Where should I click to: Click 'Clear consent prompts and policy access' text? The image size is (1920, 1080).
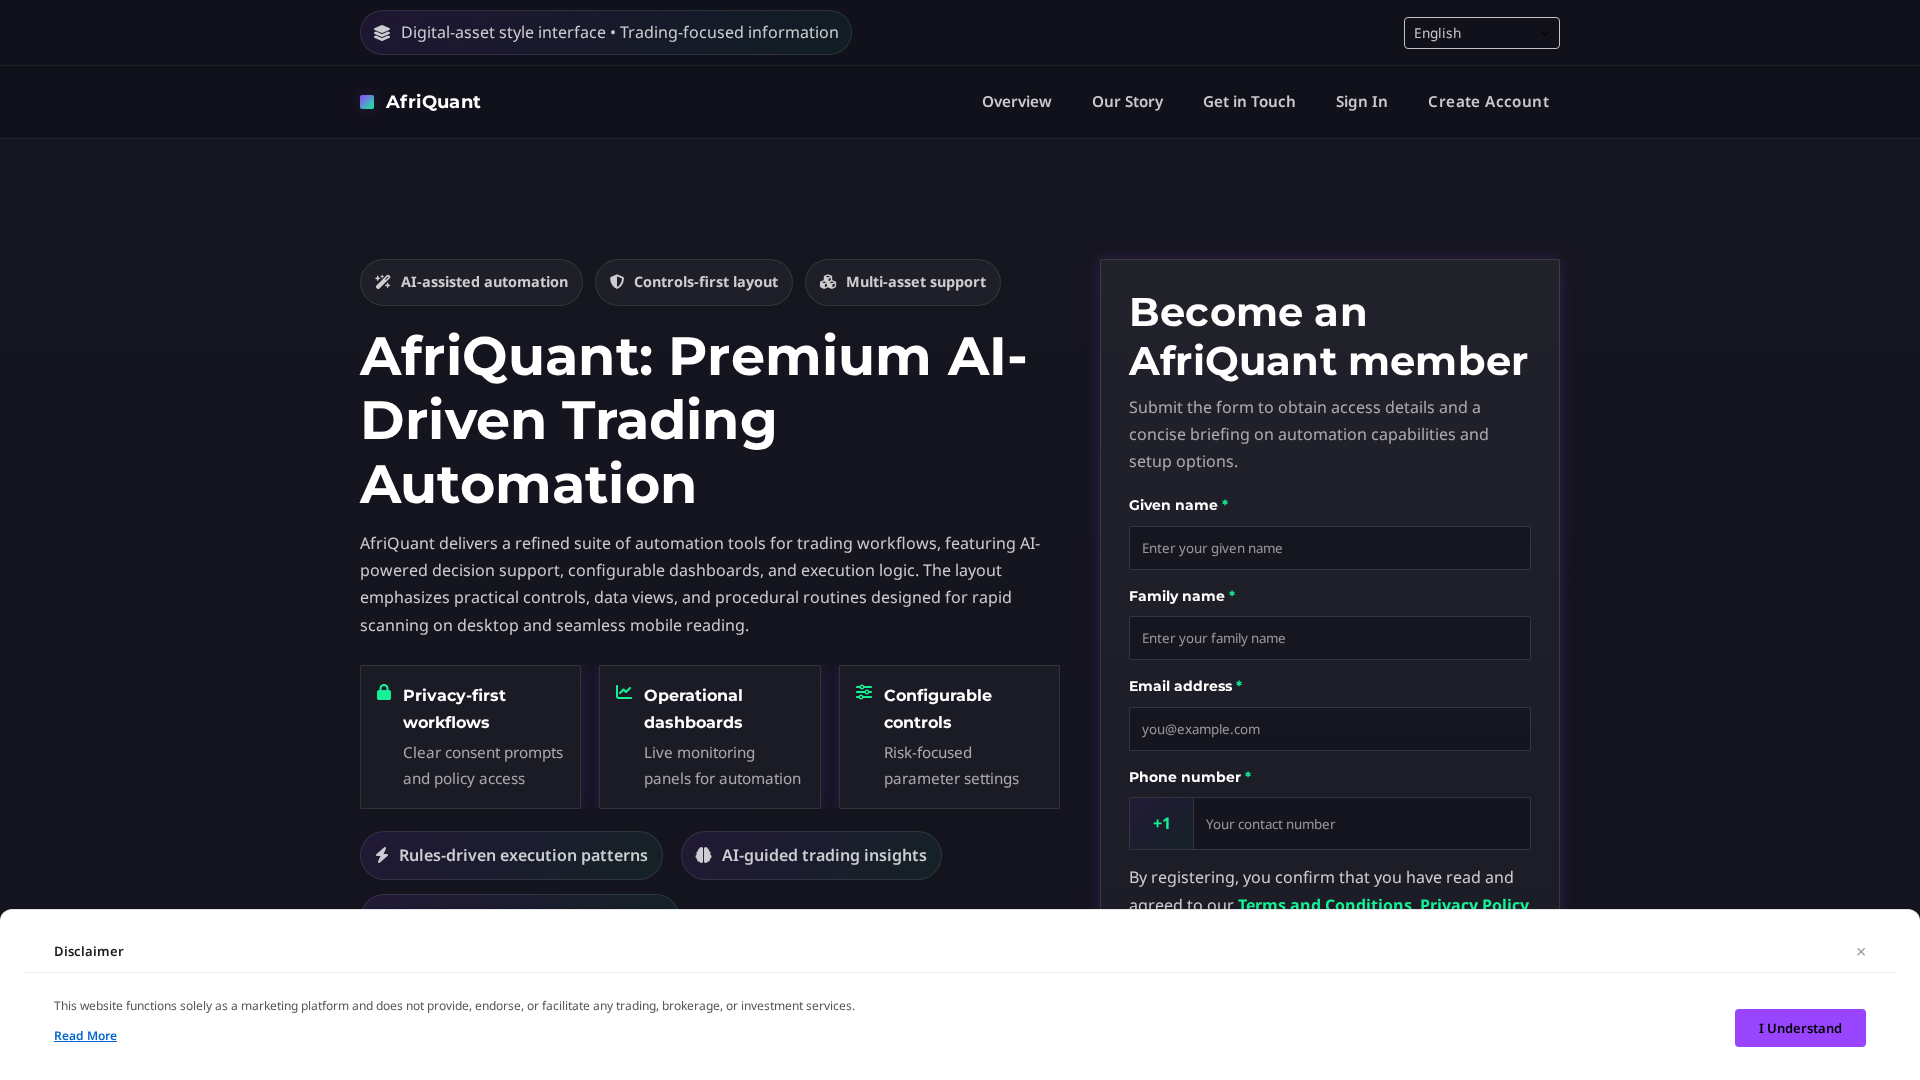[483, 766]
